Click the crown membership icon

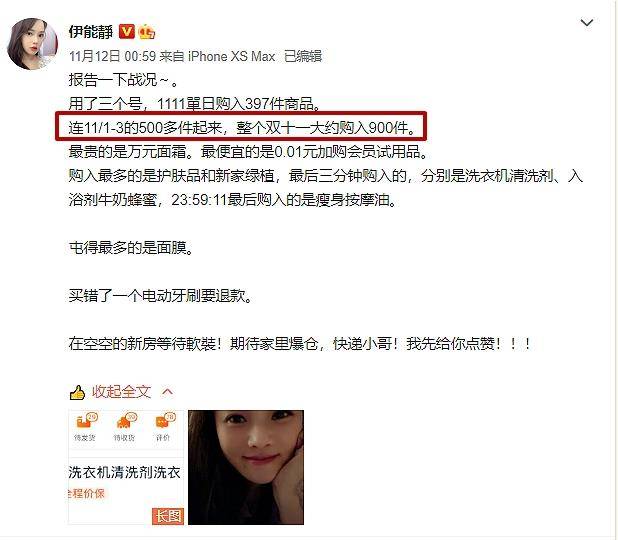coord(146,32)
